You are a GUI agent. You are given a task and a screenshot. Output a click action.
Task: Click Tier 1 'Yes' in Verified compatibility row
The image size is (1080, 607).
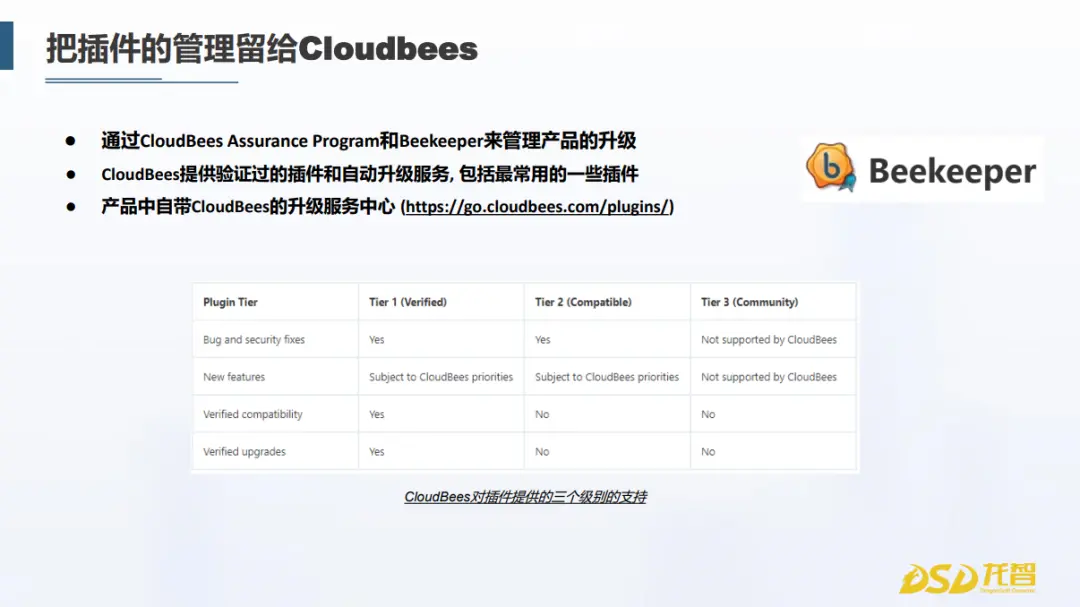[377, 414]
